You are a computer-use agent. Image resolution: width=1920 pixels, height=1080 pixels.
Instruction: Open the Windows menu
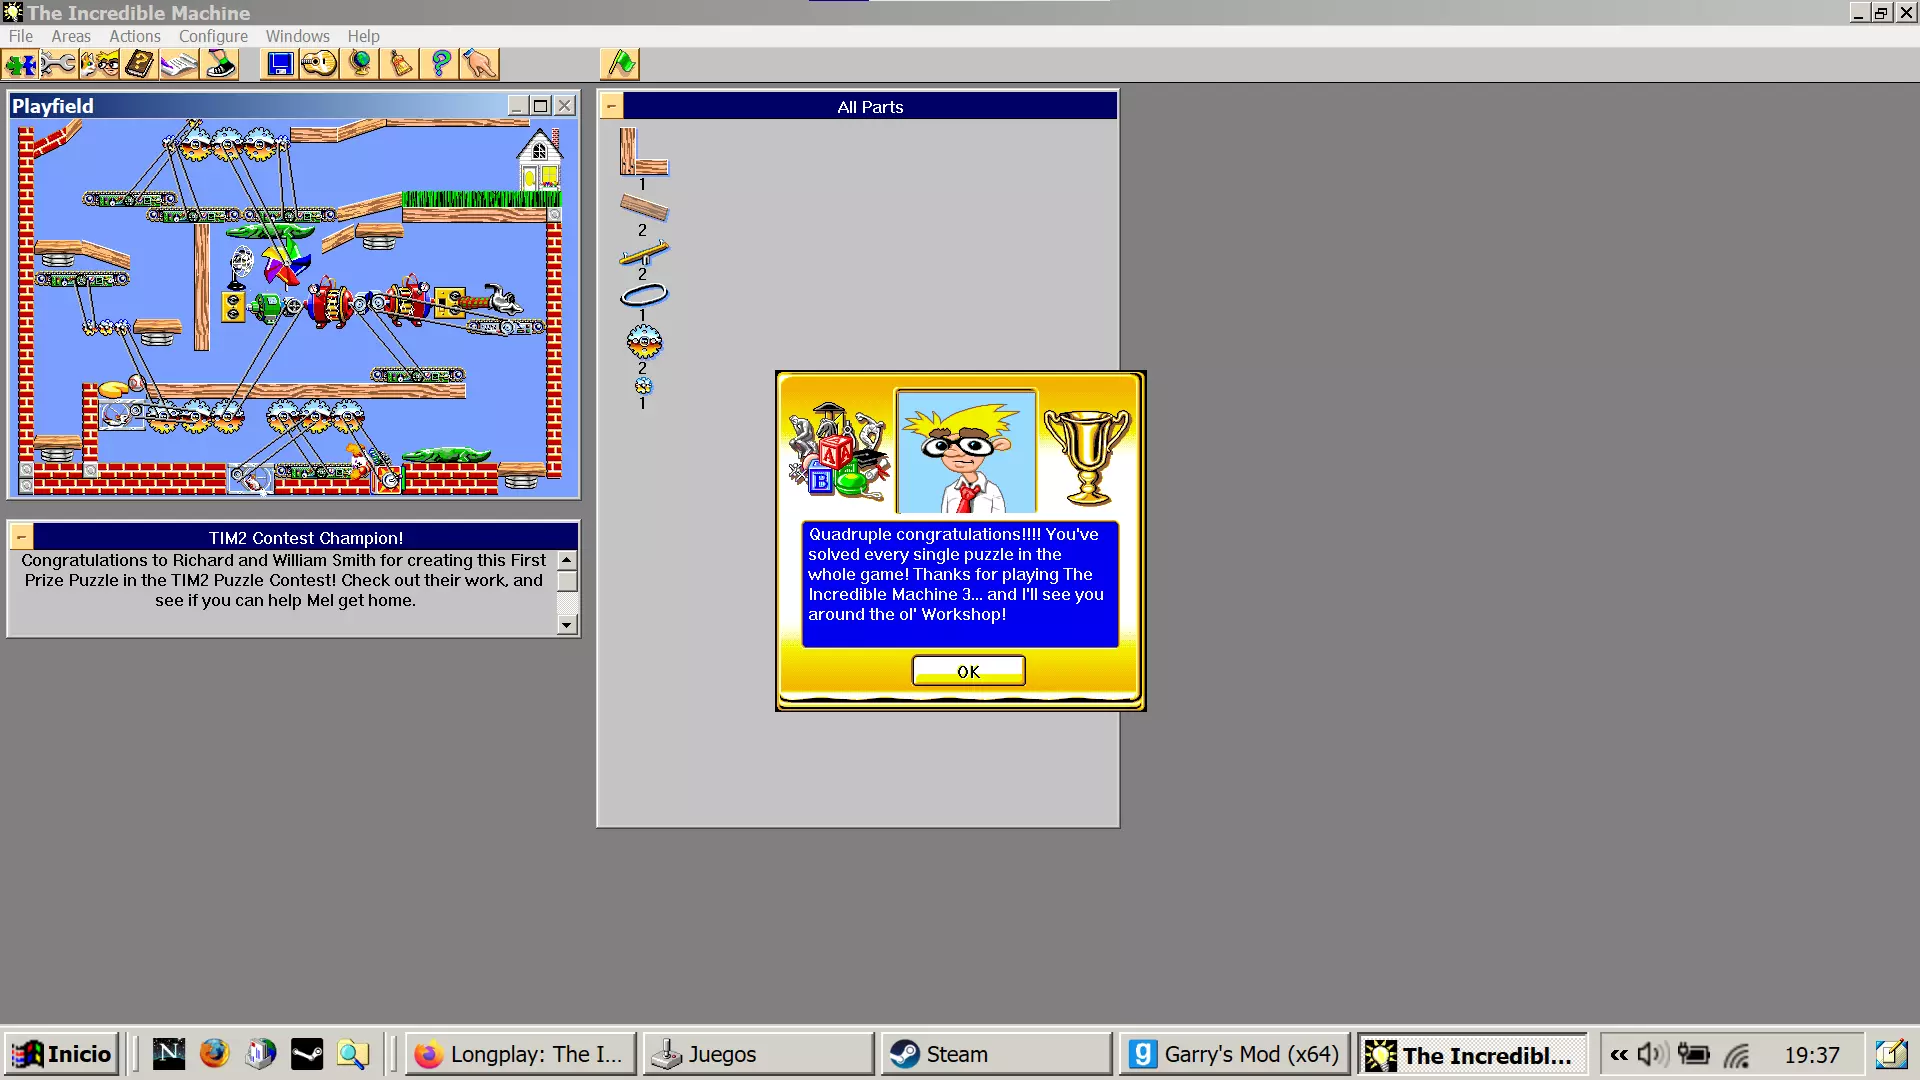click(297, 36)
